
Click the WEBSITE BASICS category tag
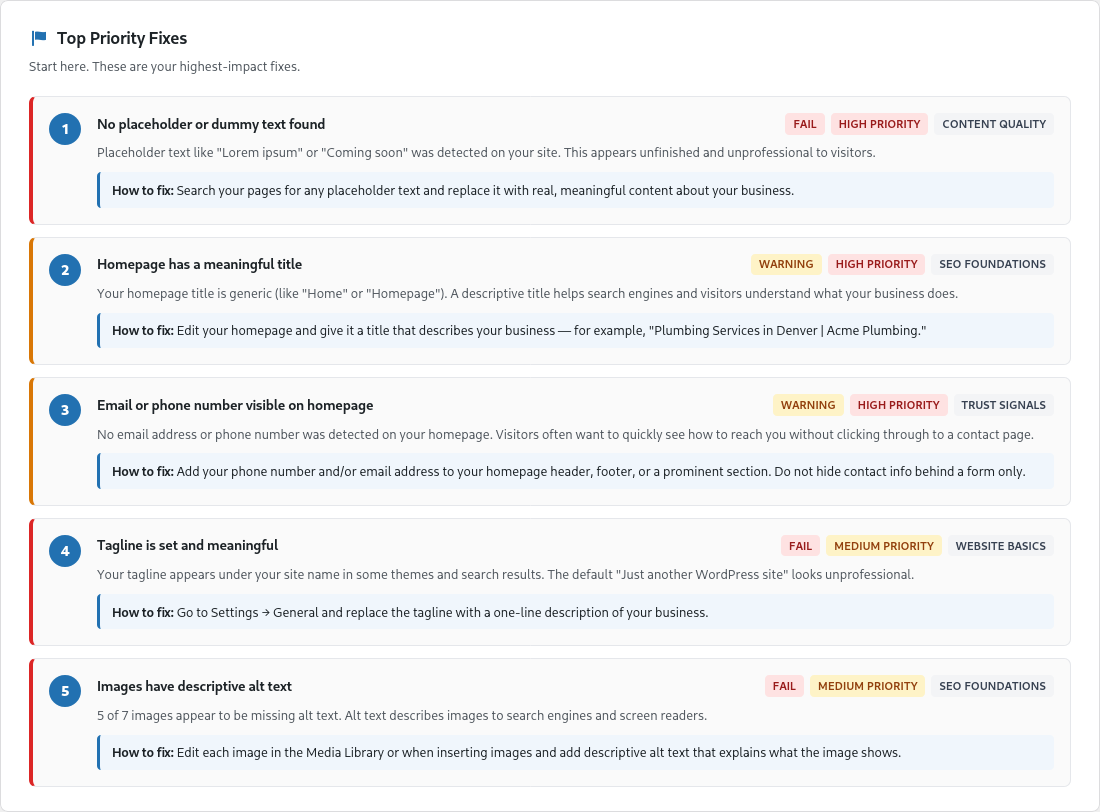click(x=1000, y=546)
